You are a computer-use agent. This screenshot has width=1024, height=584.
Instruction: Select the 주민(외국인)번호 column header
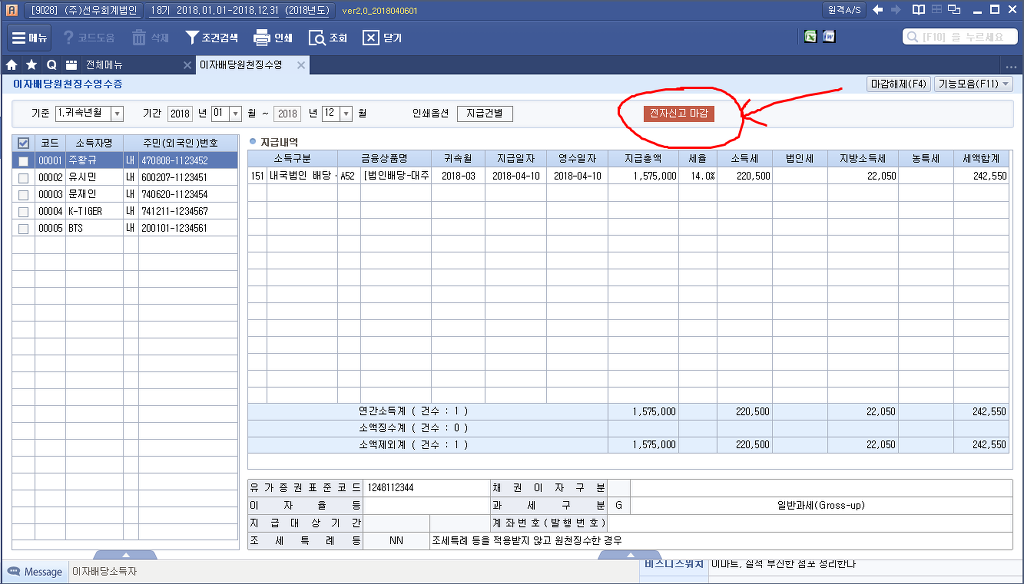[180, 143]
